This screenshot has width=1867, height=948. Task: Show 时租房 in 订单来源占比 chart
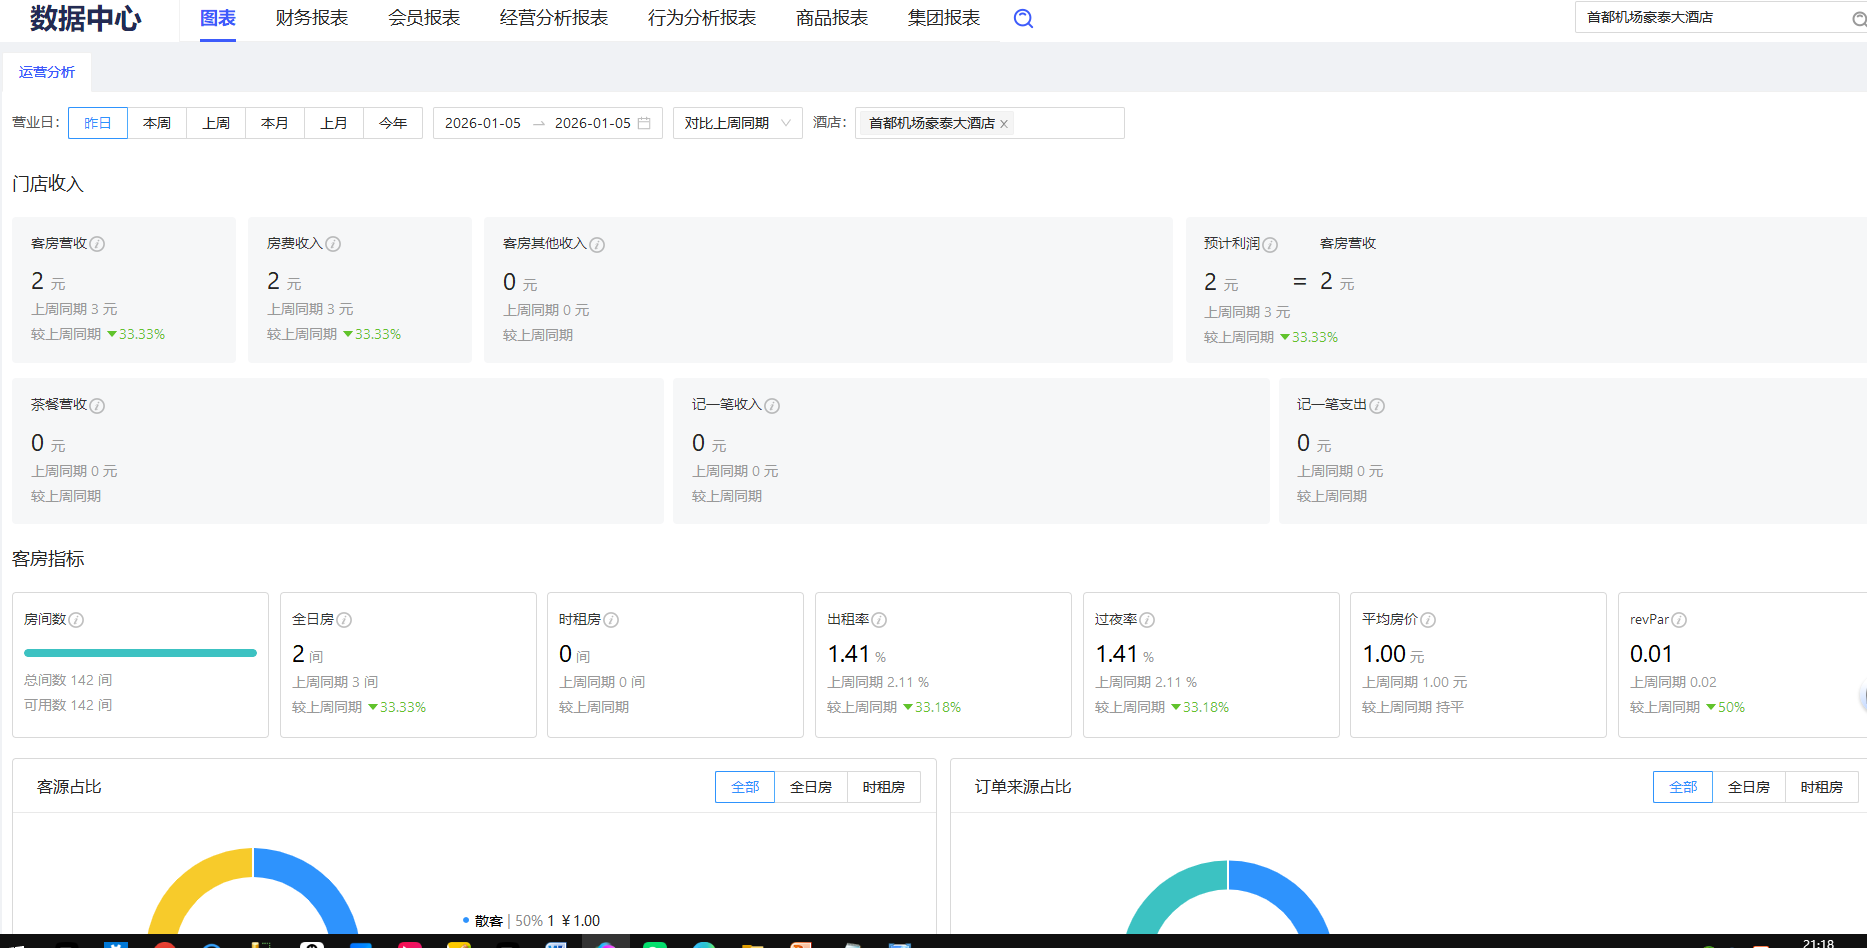coord(1821,787)
